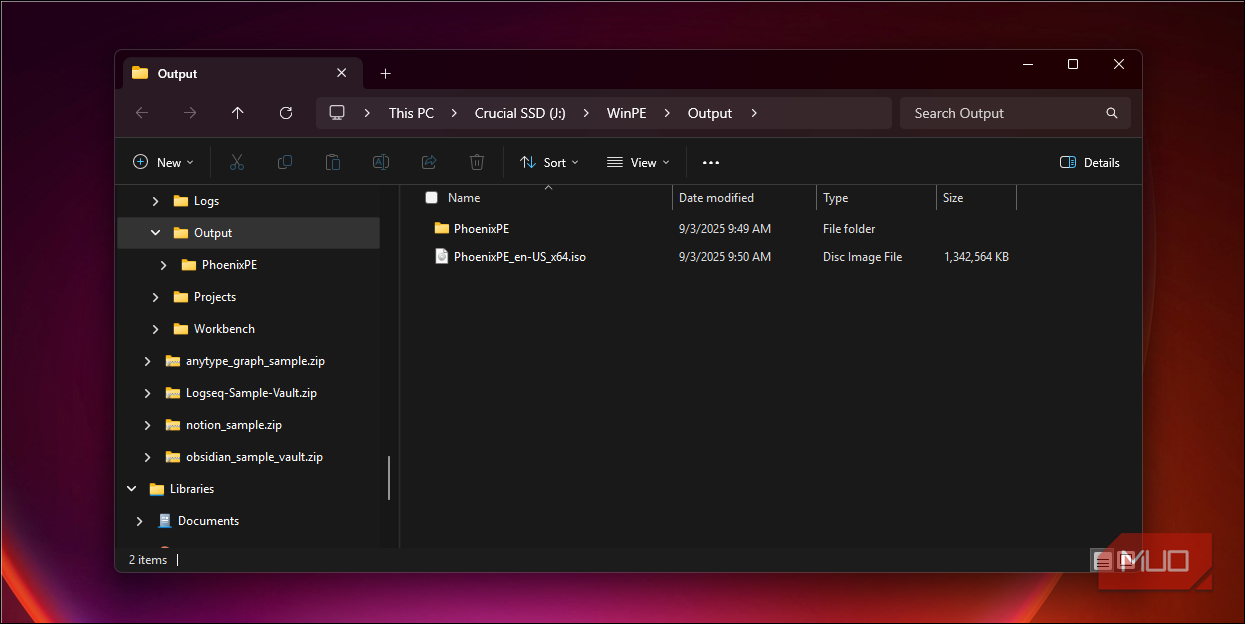The height and width of the screenshot is (624, 1245).
Task: Collapse the Libraries node in tree
Action: (131, 488)
